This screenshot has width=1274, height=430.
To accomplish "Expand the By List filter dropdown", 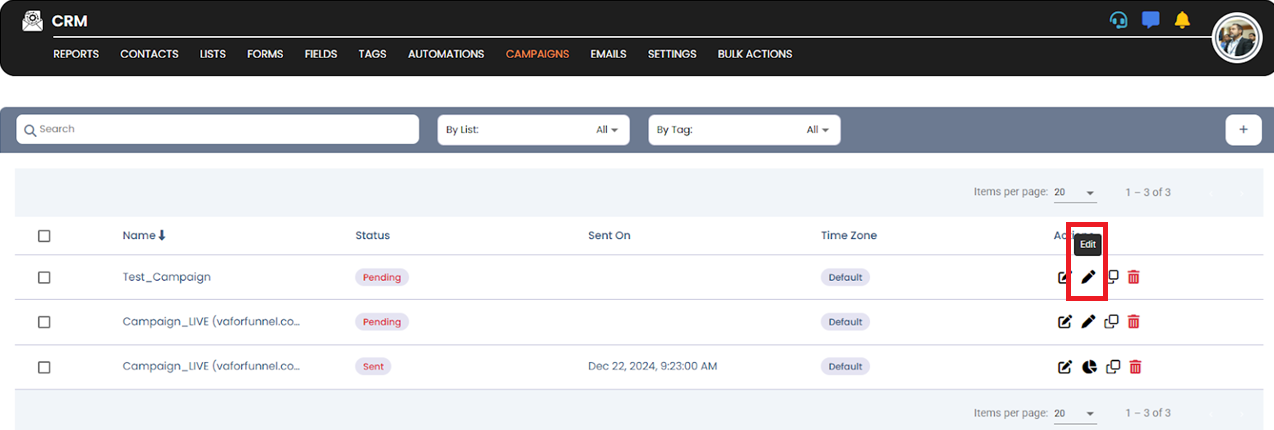I will tap(533, 130).
